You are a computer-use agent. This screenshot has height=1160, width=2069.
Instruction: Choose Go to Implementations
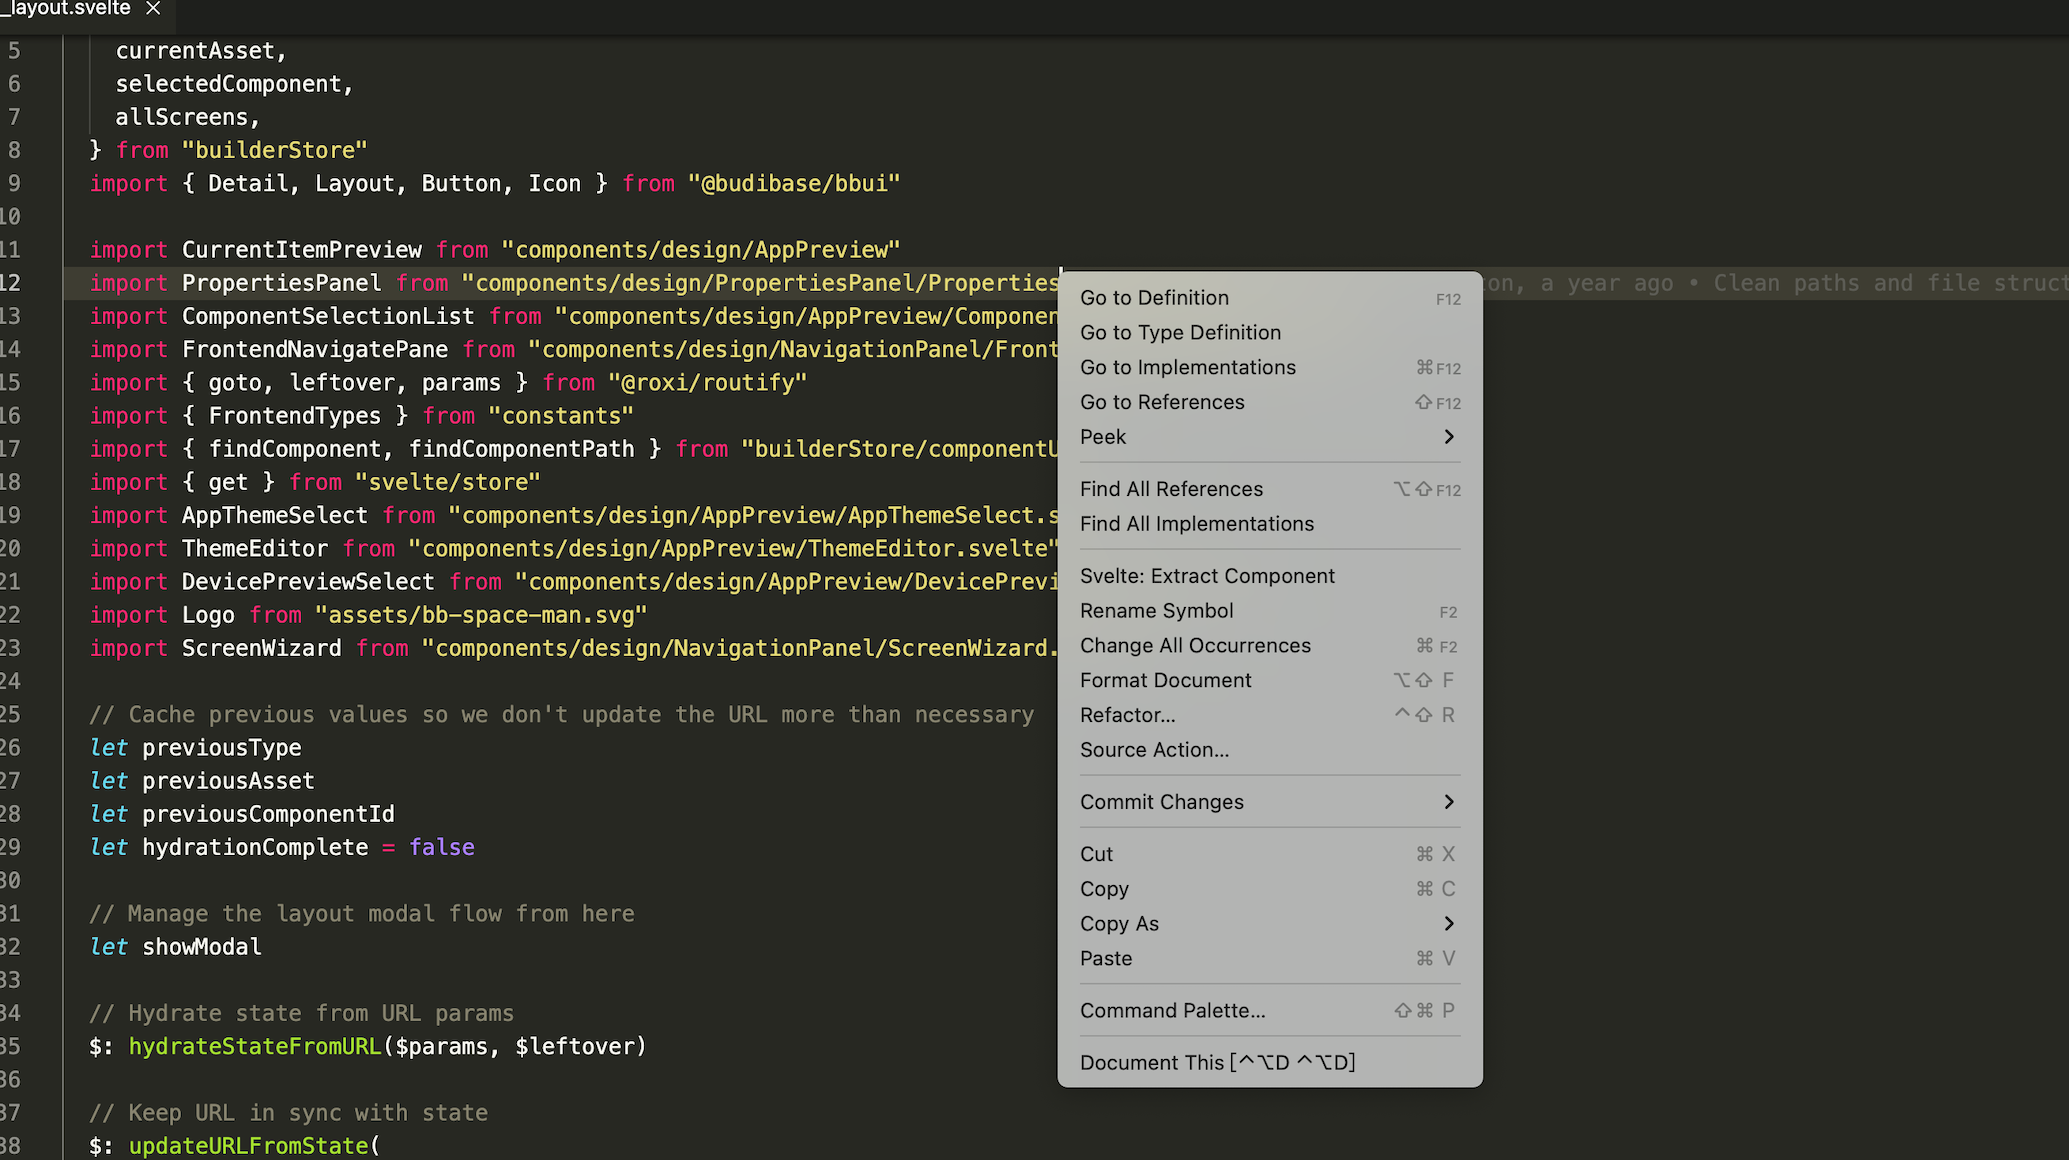[1188, 367]
